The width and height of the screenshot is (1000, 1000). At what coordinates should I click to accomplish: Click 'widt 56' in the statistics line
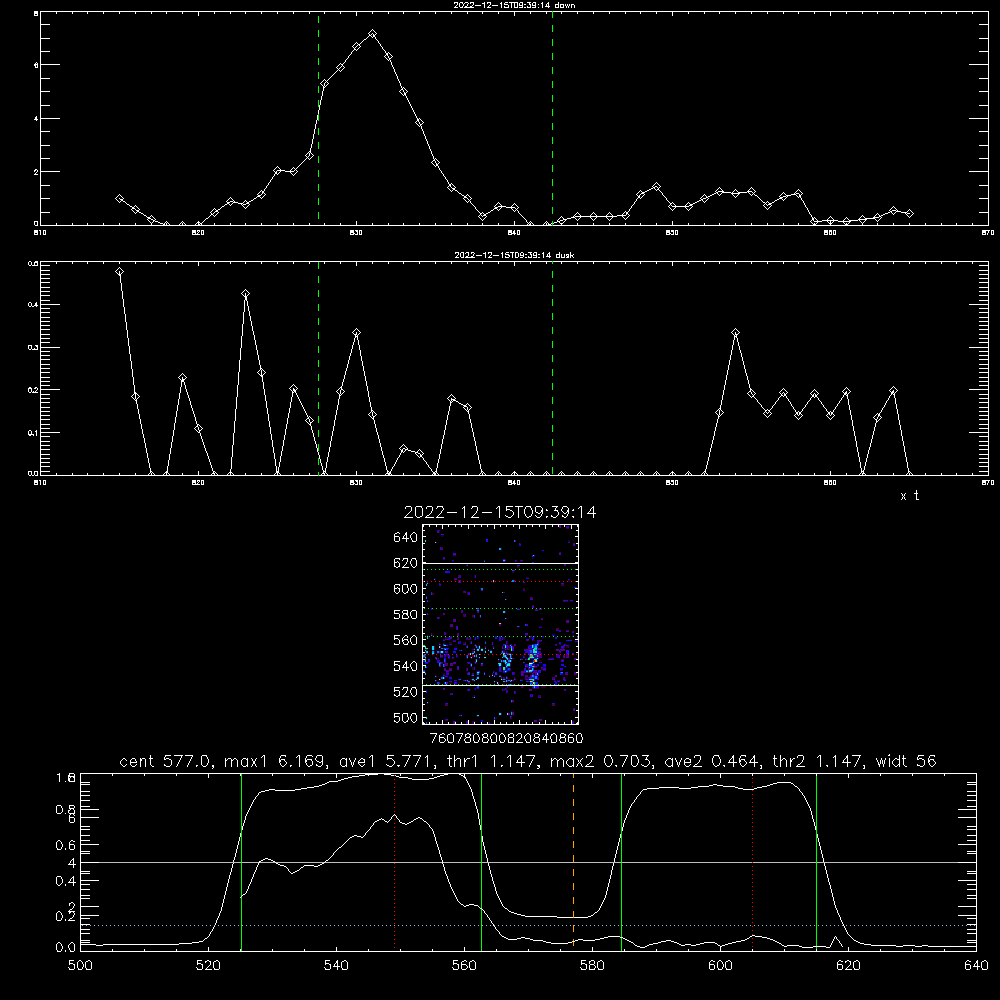(906, 761)
